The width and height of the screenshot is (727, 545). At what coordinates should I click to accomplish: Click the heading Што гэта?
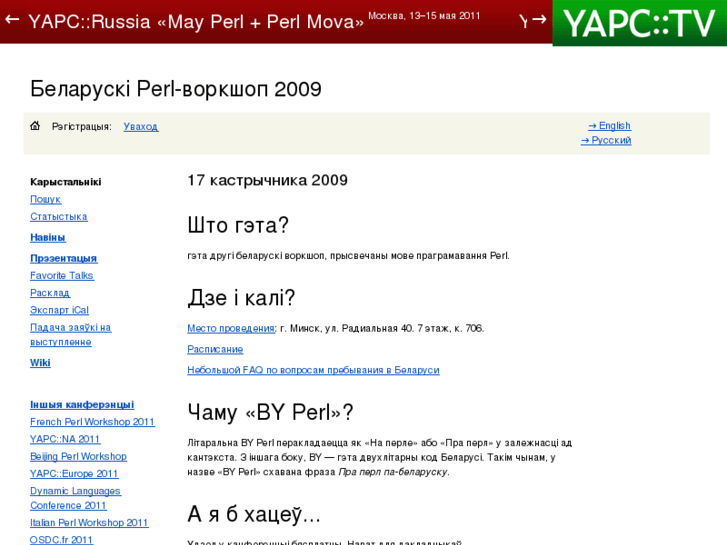click(238, 225)
